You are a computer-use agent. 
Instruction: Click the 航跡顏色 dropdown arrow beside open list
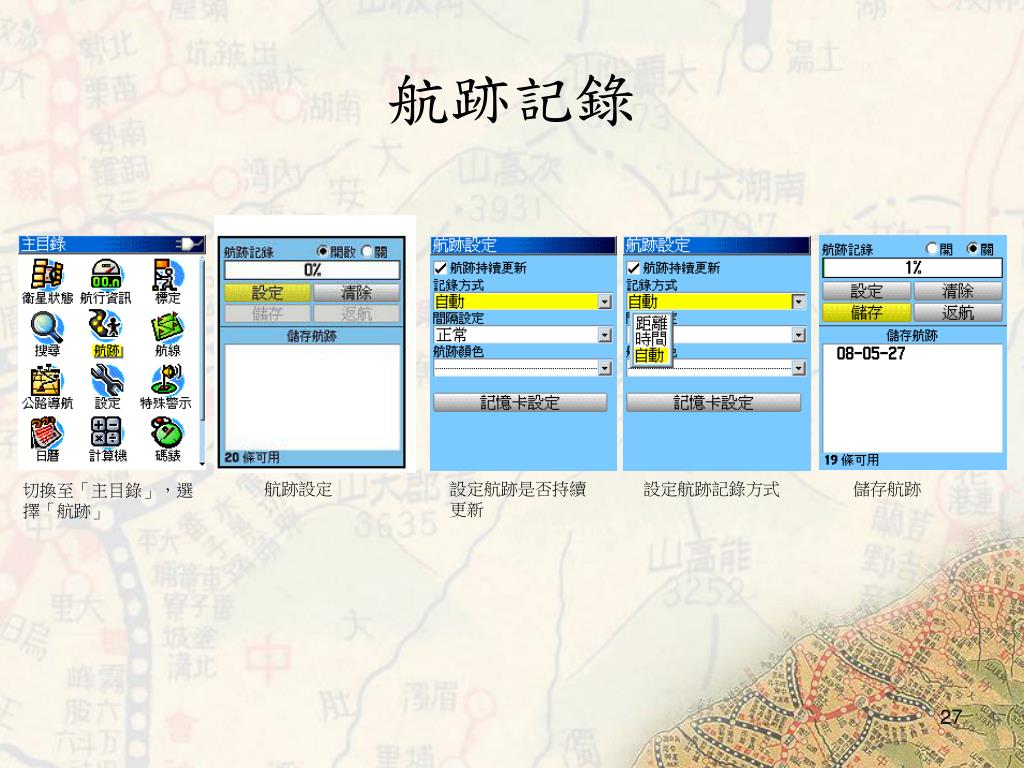[x=799, y=368]
